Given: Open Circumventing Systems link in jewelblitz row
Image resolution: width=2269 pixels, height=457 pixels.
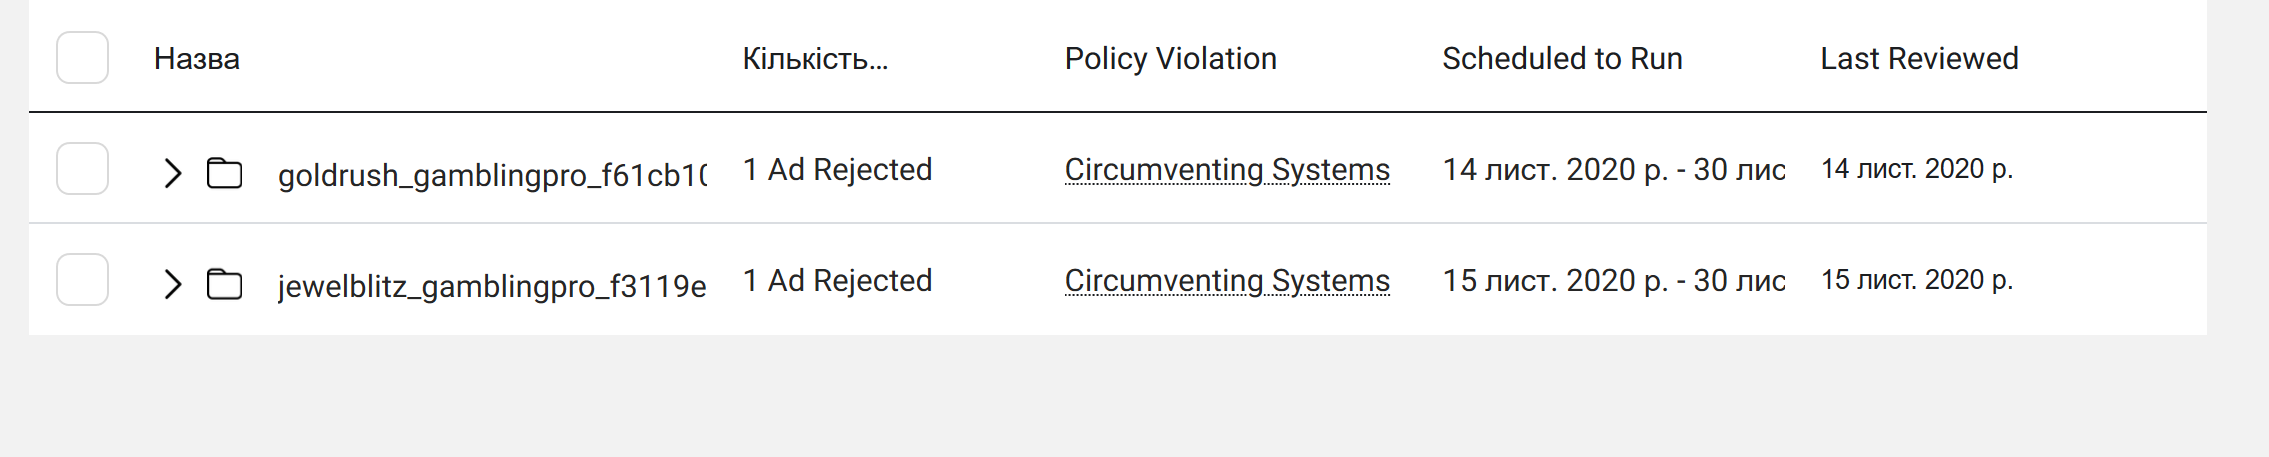Looking at the screenshot, I should click(1227, 281).
